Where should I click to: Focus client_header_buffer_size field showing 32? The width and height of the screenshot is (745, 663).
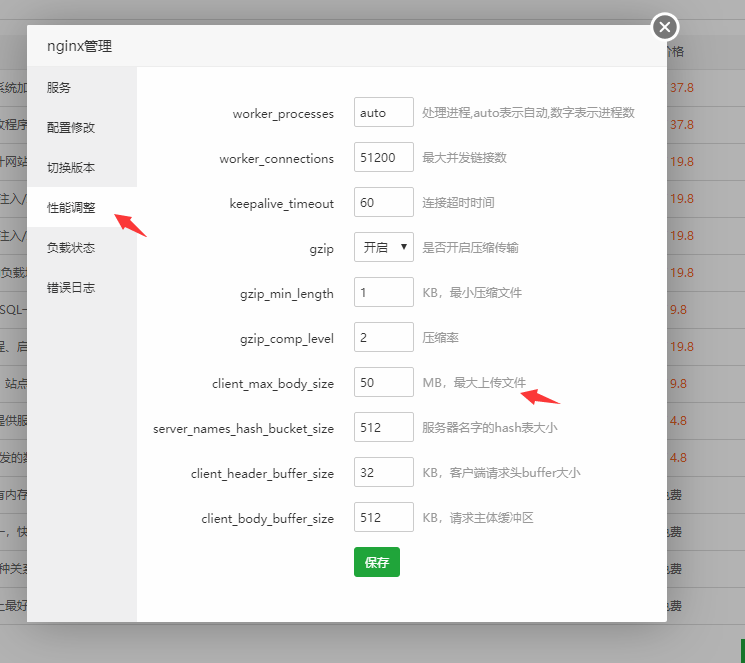383,472
